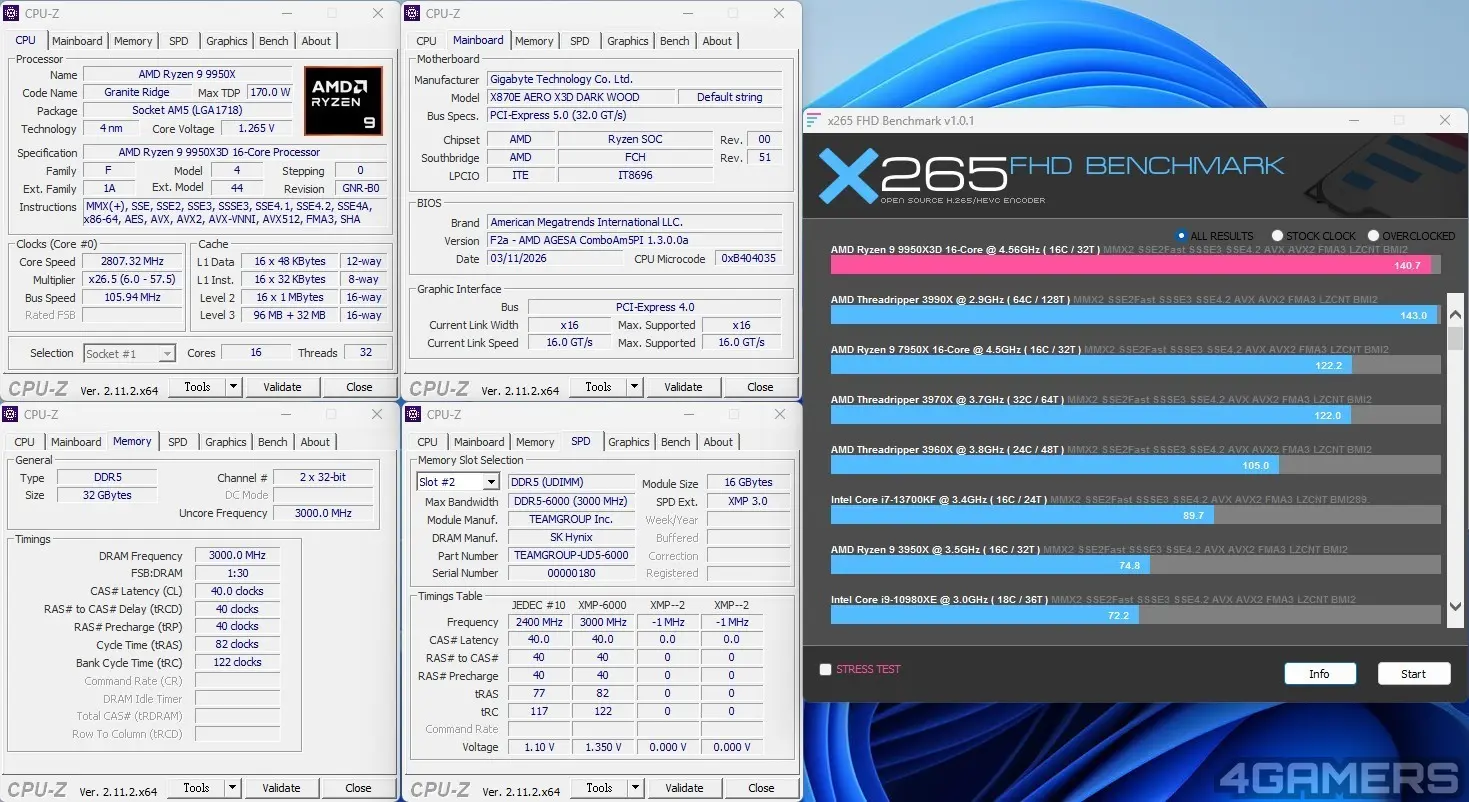Click the Start button in x265 Benchmark

pos(1414,674)
